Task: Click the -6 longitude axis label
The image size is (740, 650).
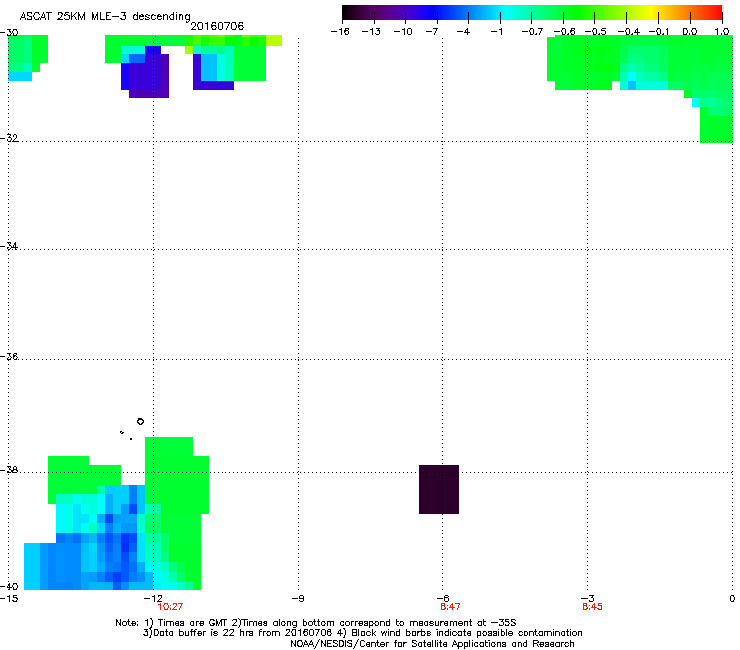Action: coord(443,599)
